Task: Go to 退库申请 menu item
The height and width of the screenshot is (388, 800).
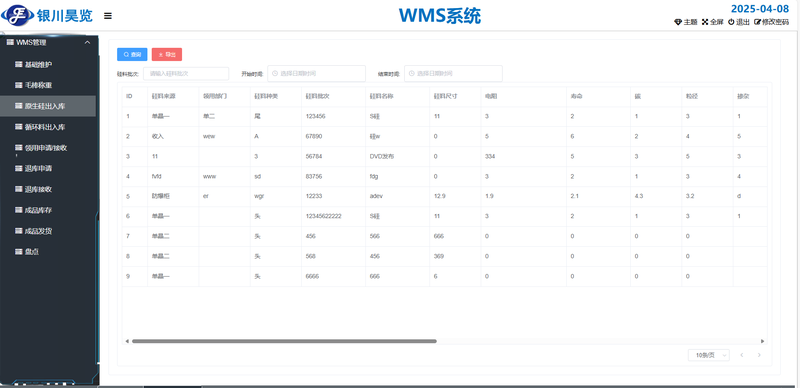Action: click(48, 168)
